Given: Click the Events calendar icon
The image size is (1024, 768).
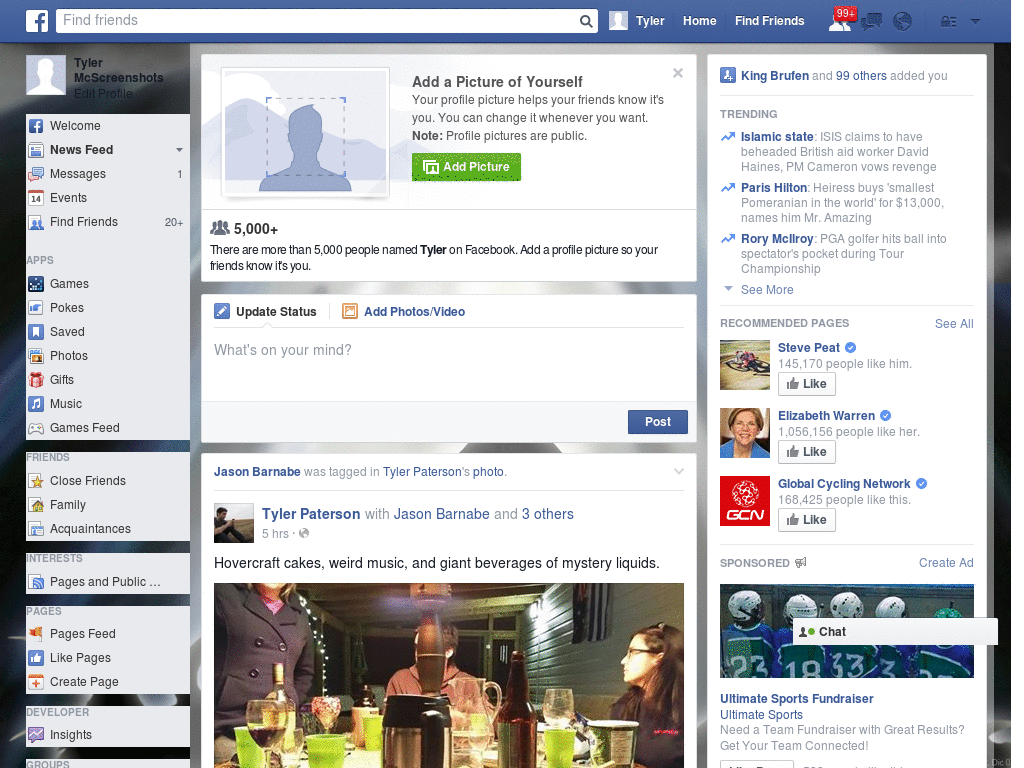Looking at the screenshot, I should point(36,198).
